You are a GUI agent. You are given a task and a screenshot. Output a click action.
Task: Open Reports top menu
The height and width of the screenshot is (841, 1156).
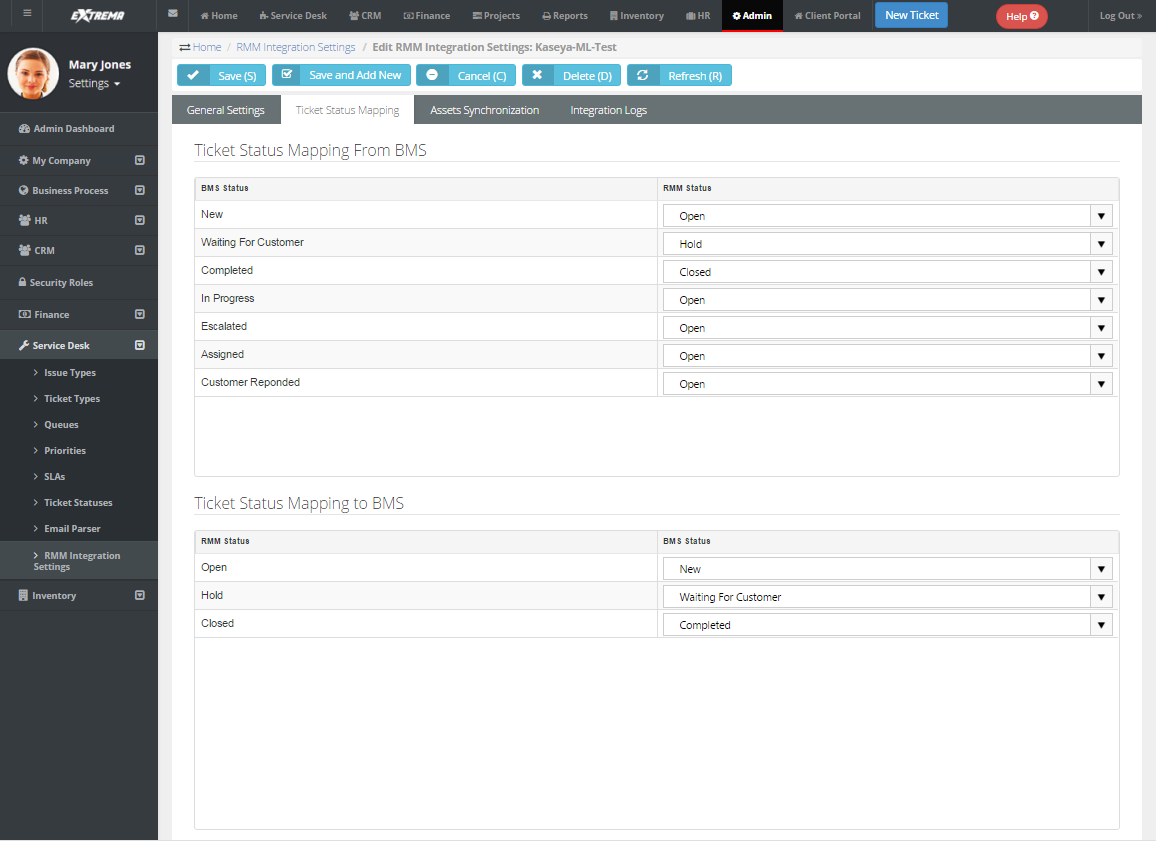pyautogui.click(x=565, y=15)
